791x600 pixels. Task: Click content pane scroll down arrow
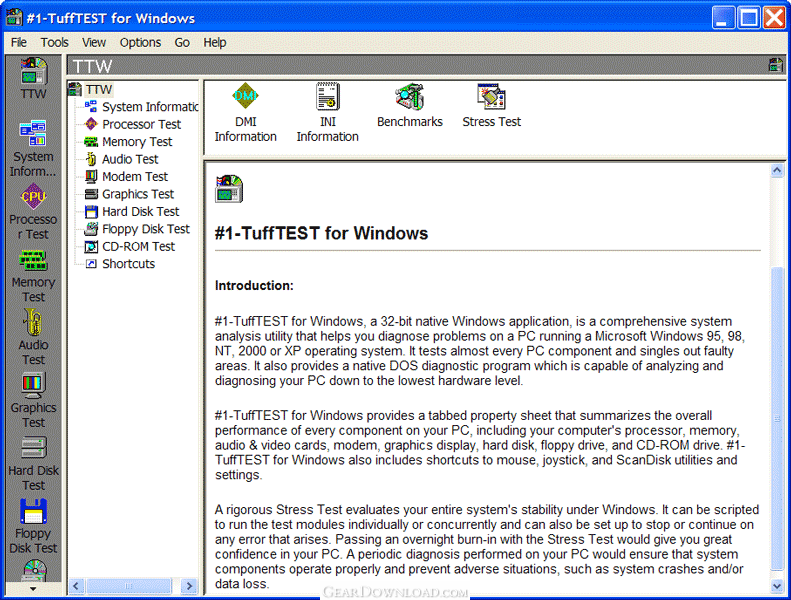pyautogui.click(x=777, y=586)
